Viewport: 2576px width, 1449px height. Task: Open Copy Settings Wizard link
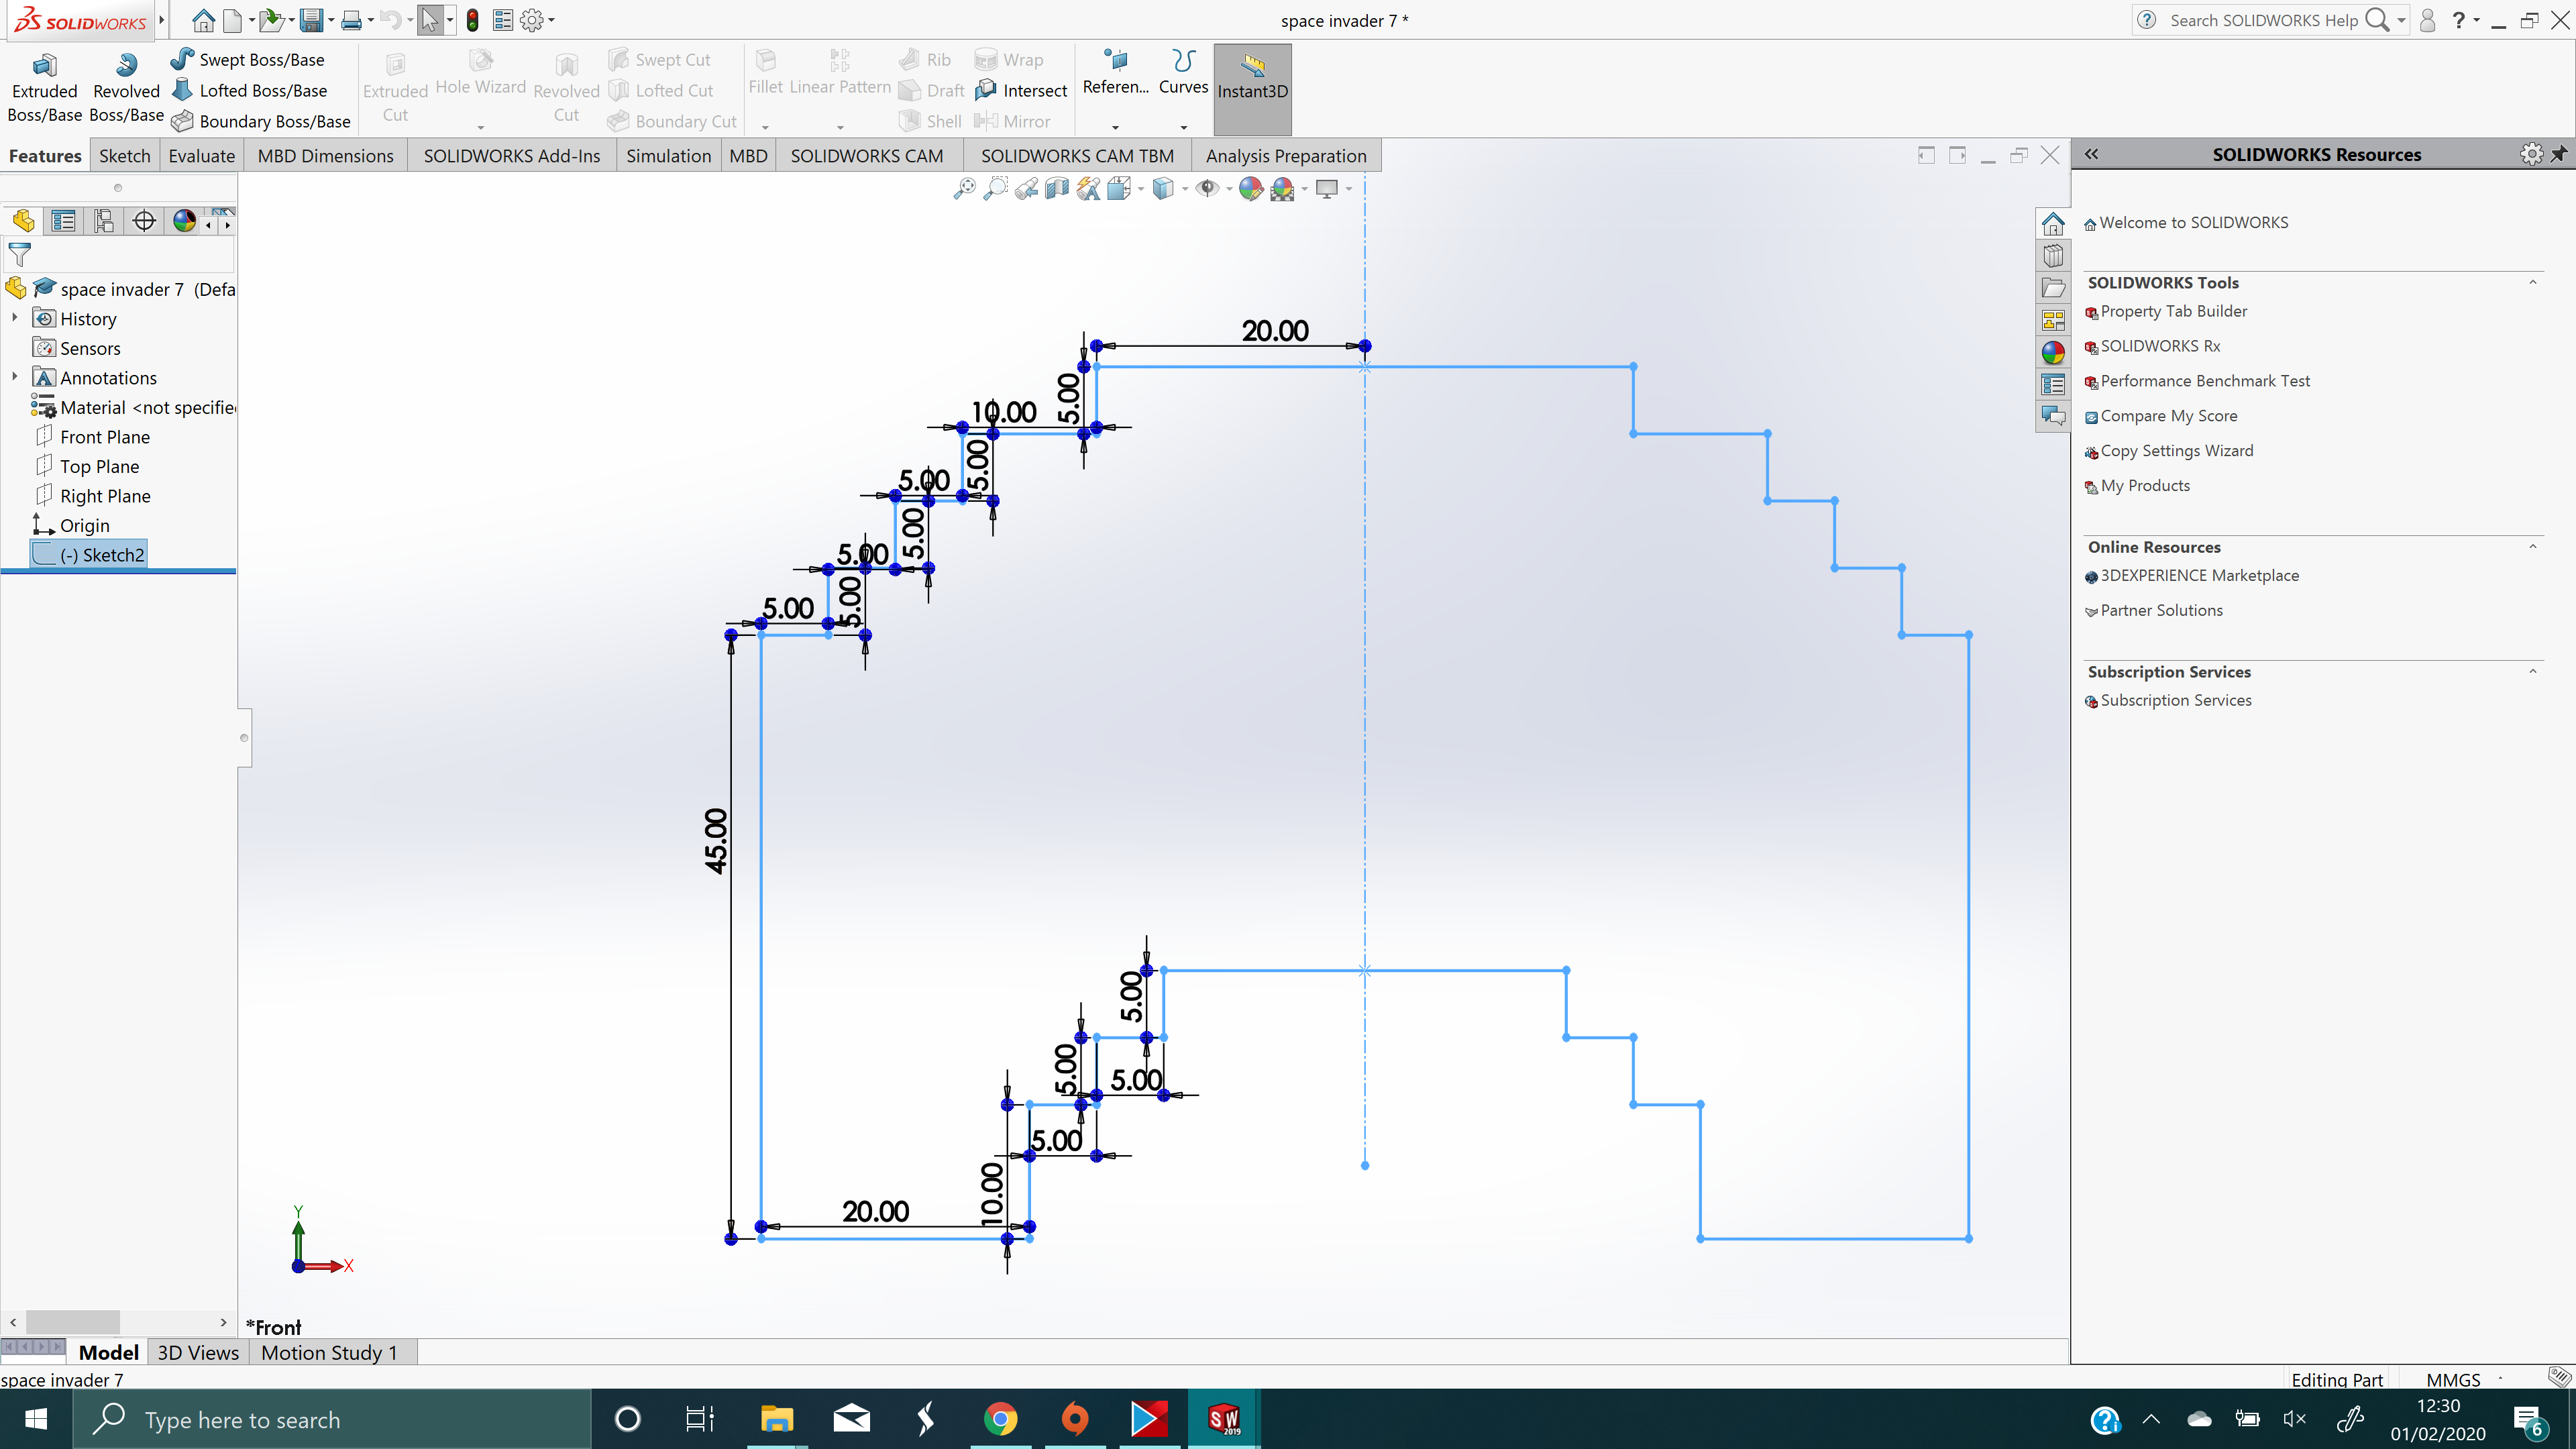2177,451
